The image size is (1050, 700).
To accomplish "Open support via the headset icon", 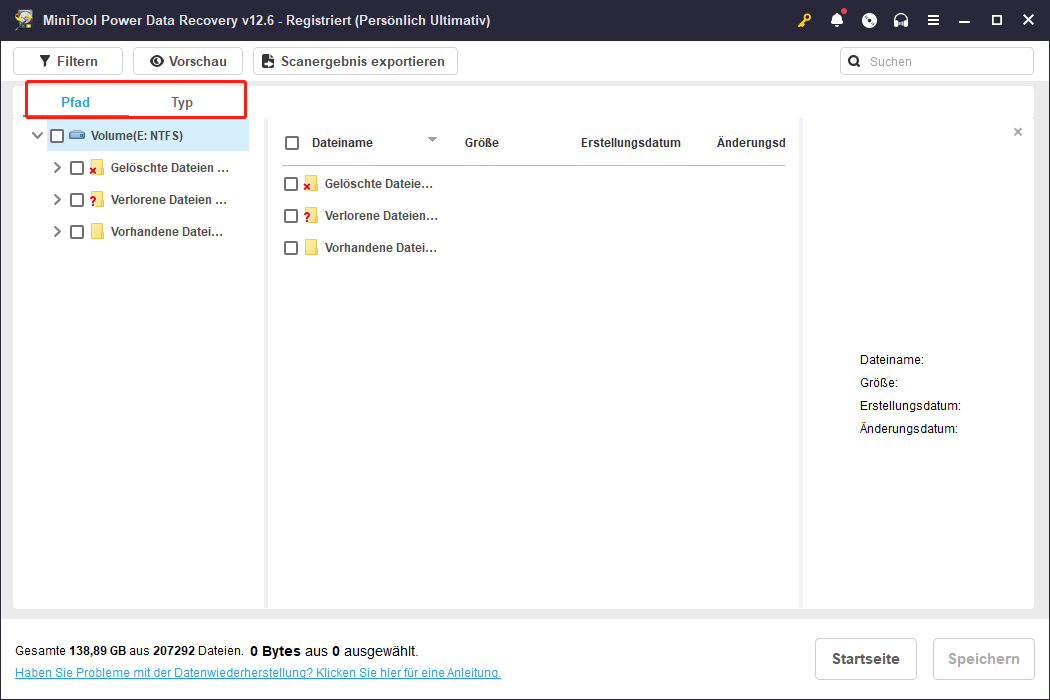I will (x=901, y=21).
